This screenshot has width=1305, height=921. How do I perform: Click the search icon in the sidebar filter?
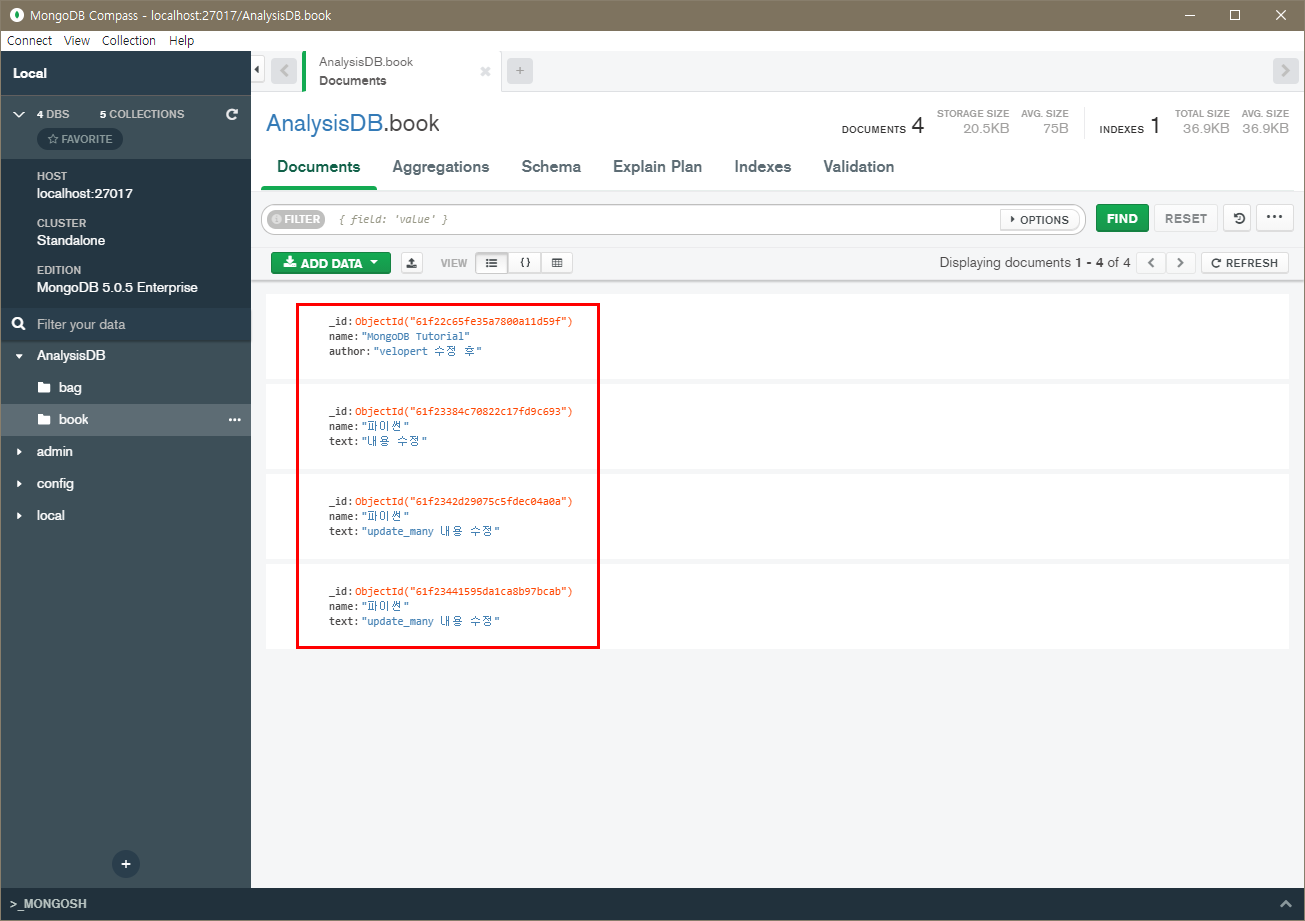[18, 324]
